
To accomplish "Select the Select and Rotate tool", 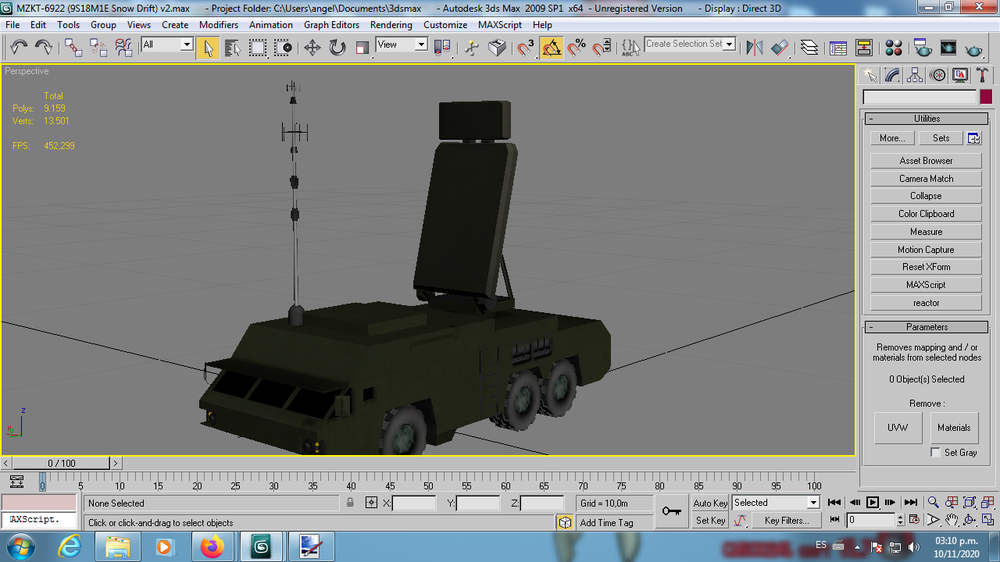I will tap(337, 47).
